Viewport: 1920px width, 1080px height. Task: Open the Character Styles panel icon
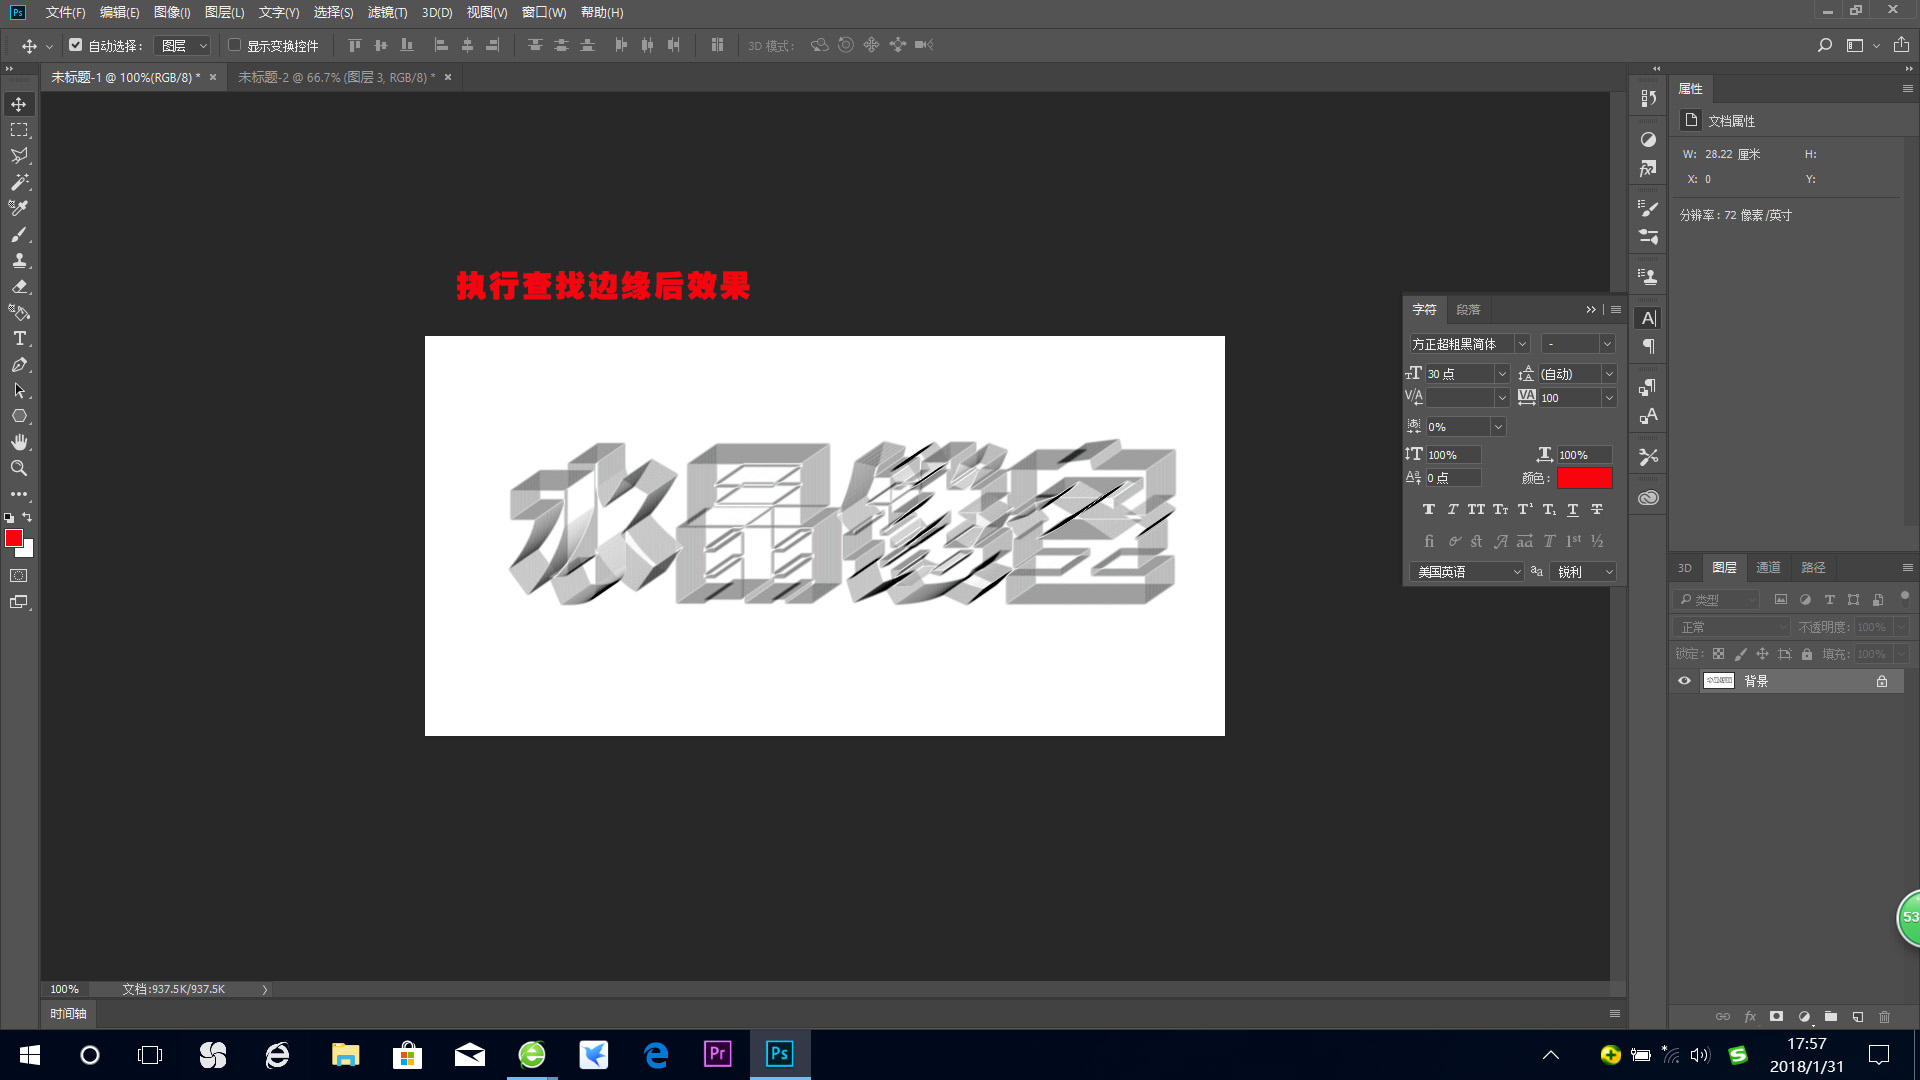coord(1647,417)
